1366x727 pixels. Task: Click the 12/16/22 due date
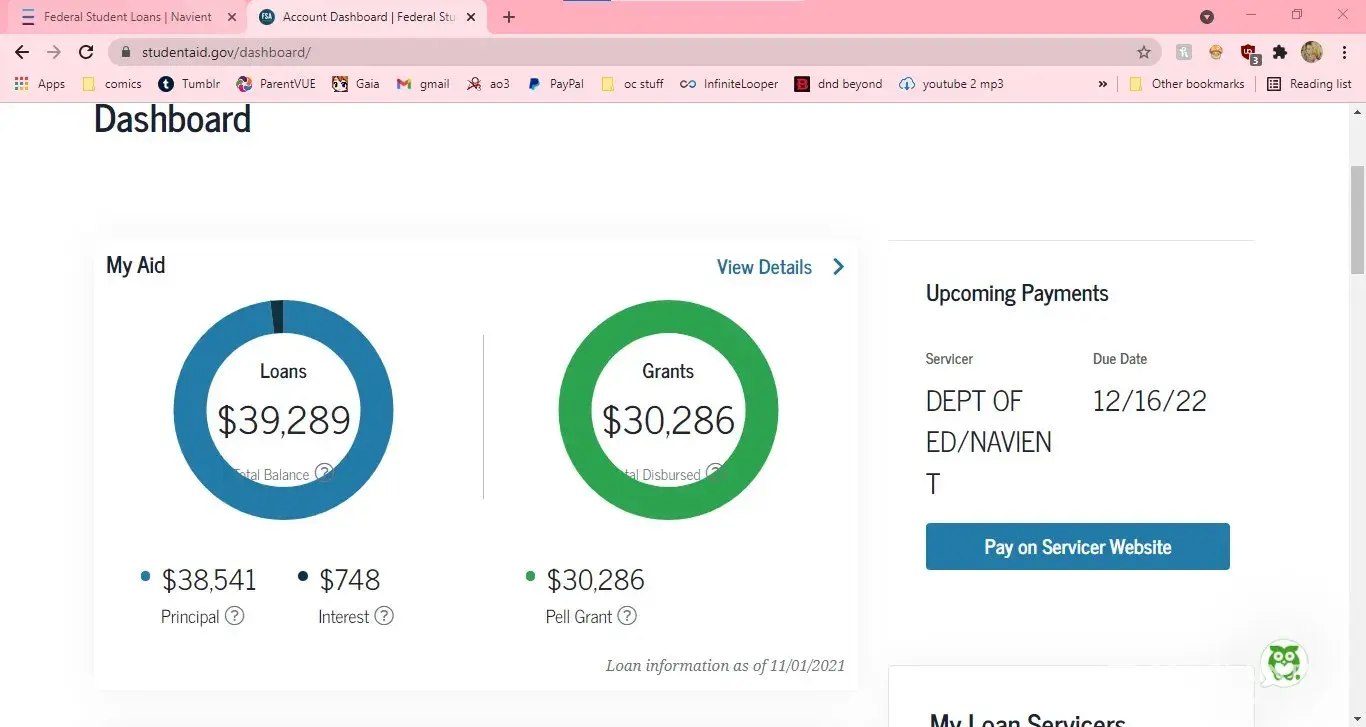[1150, 401]
